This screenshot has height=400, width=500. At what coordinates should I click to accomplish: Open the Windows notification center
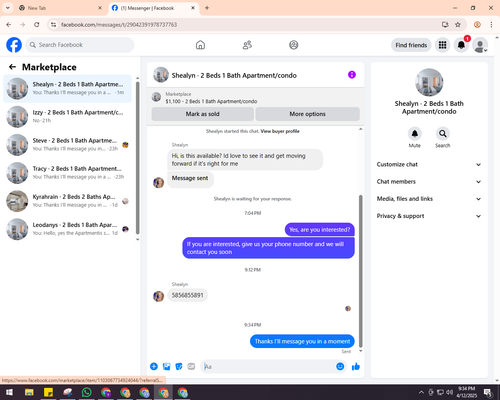(x=488, y=392)
